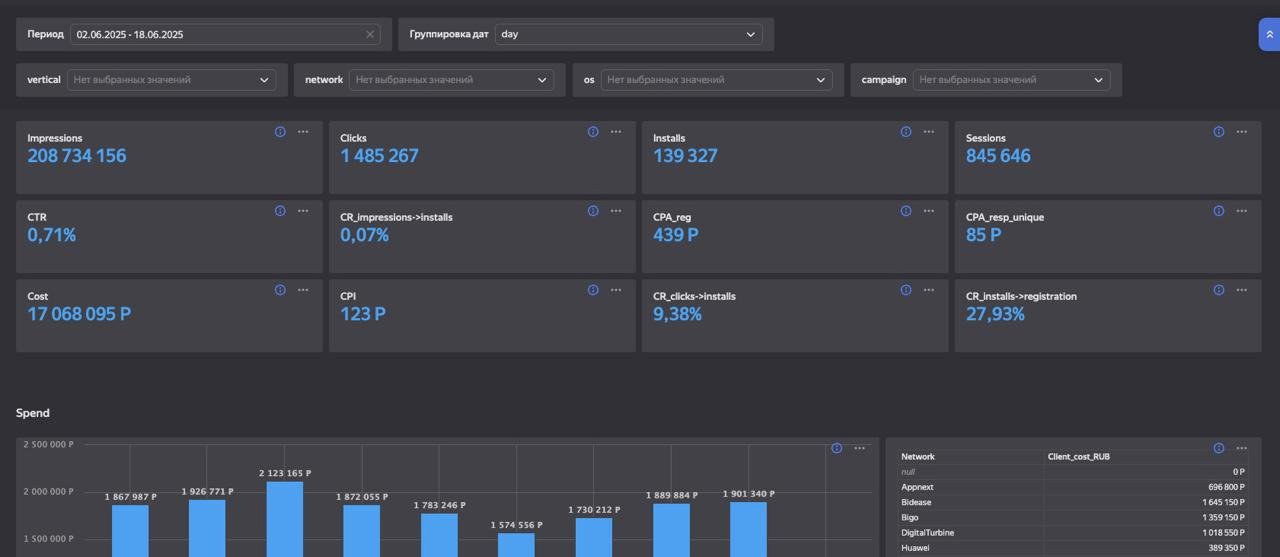
Task: Open the three-dot menu on CPA_reg card
Action: pos(929,211)
